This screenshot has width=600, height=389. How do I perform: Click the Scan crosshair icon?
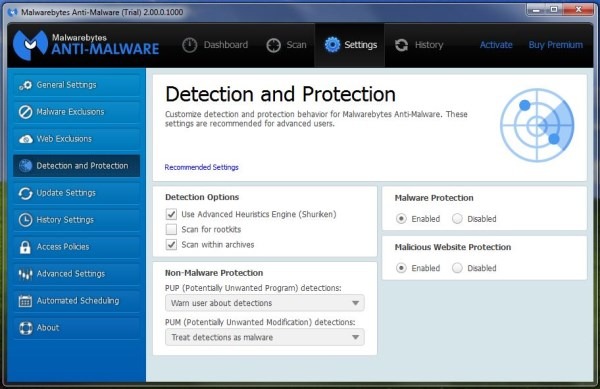coord(274,45)
